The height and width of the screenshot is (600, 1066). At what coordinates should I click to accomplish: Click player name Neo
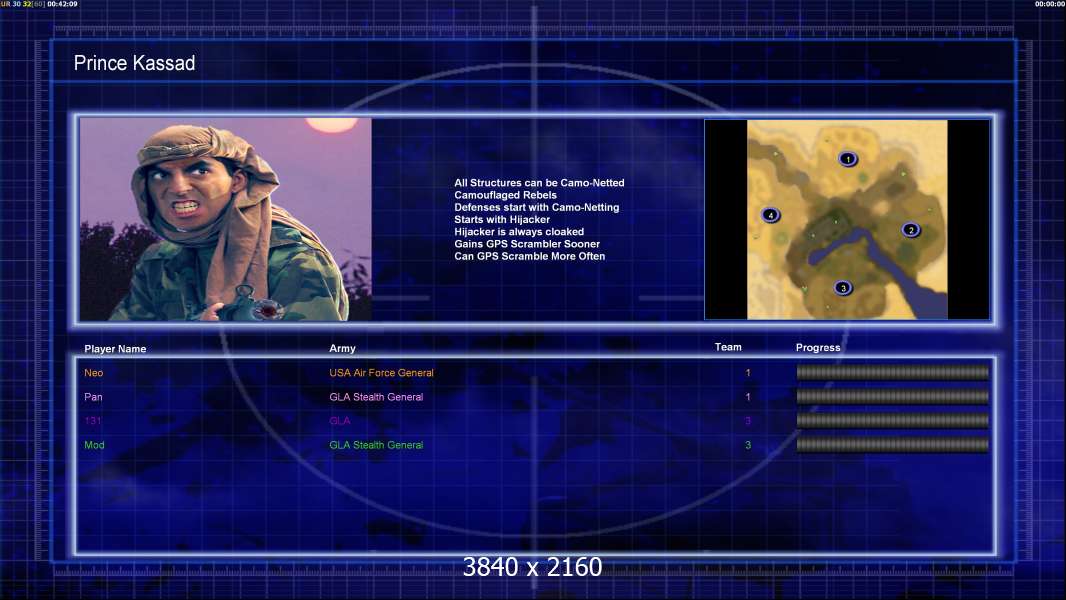click(x=94, y=372)
